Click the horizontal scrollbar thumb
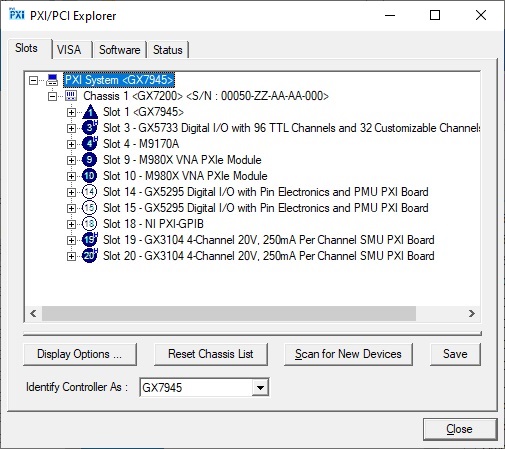 coord(229,313)
